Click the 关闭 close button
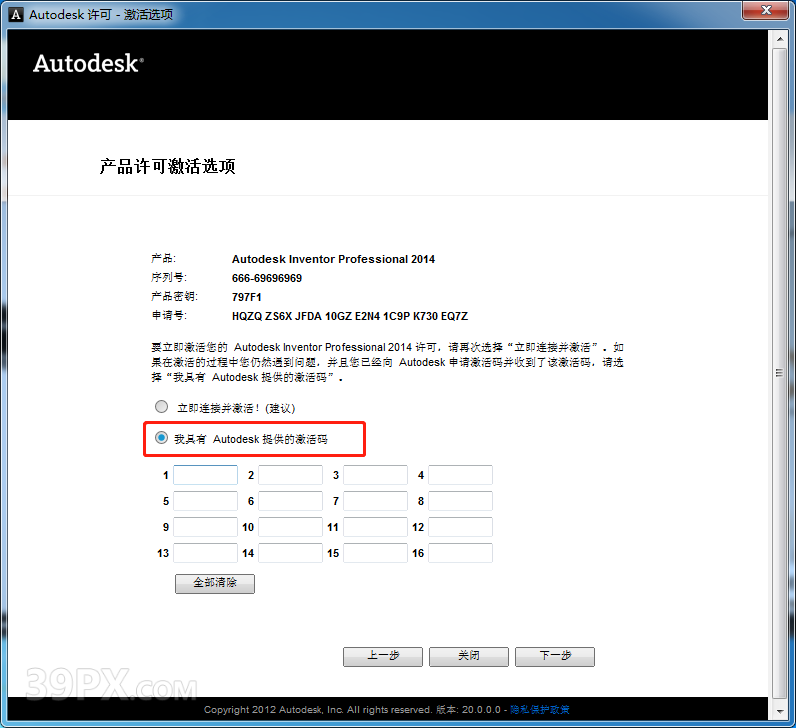The width and height of the screenshot is (796, 728). [x=469, y=656]
